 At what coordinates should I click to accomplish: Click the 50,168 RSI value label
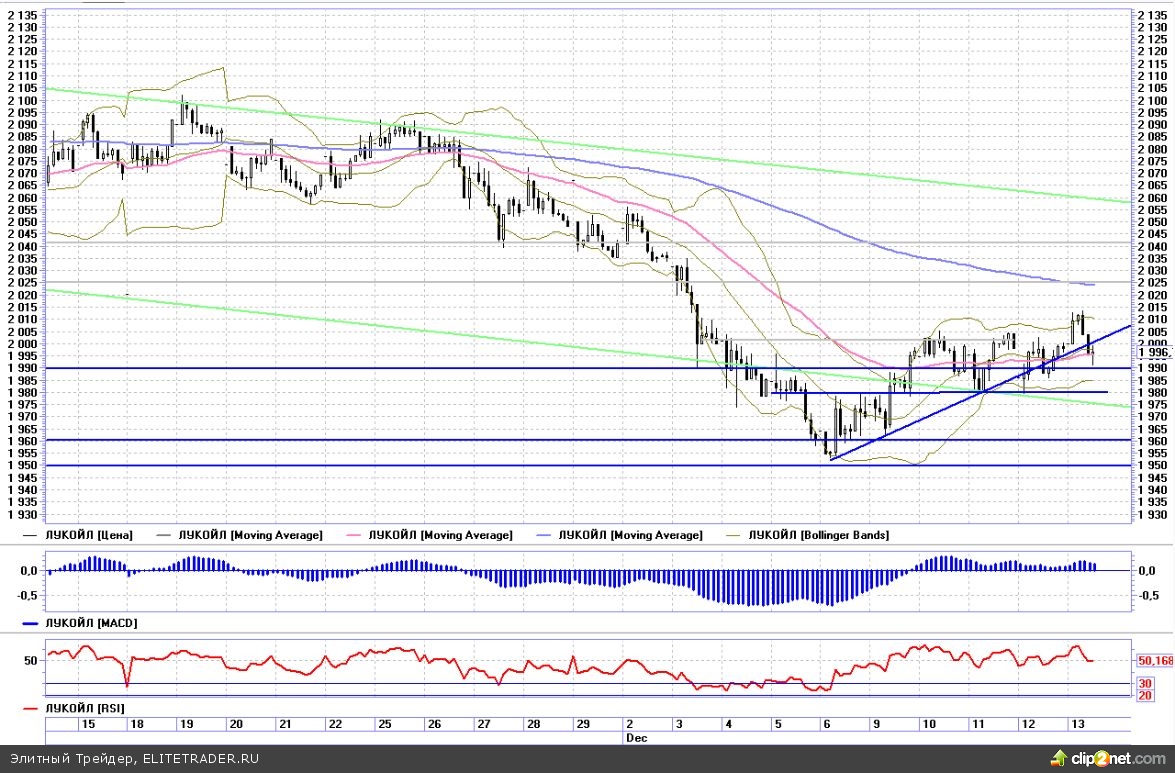click(x=1155, y=661)
